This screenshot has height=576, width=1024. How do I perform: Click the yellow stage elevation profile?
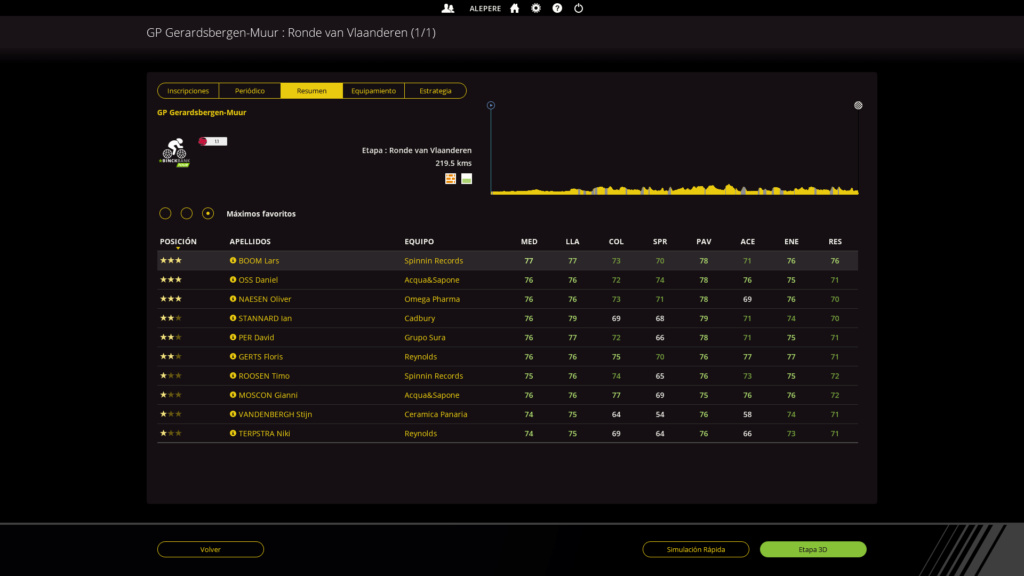675,189
